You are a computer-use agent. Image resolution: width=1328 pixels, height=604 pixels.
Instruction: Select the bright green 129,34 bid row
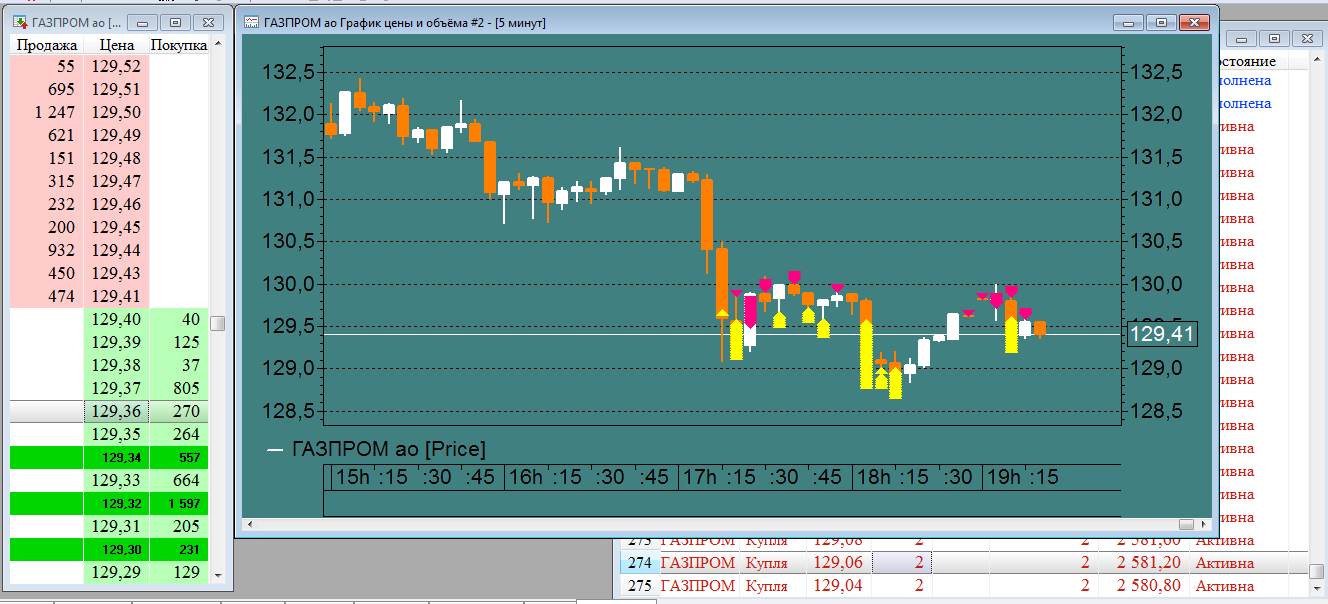[109, 457]
